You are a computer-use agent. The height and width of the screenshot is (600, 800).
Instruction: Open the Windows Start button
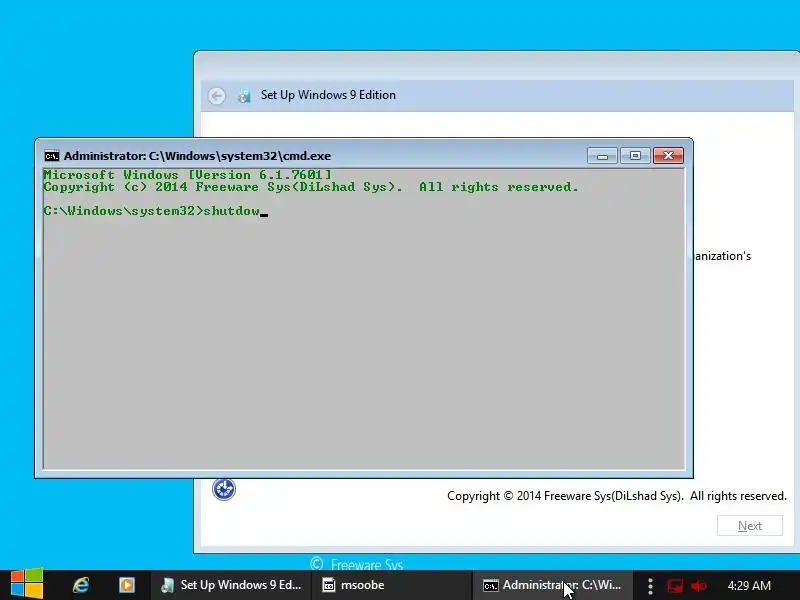(x=27, y=583)
